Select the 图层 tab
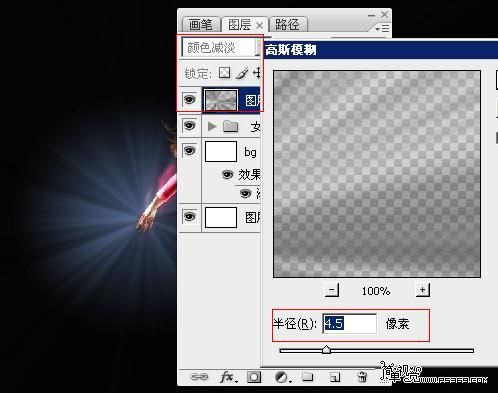This screenshot has height=393, width=498. (x=239, y=25)
